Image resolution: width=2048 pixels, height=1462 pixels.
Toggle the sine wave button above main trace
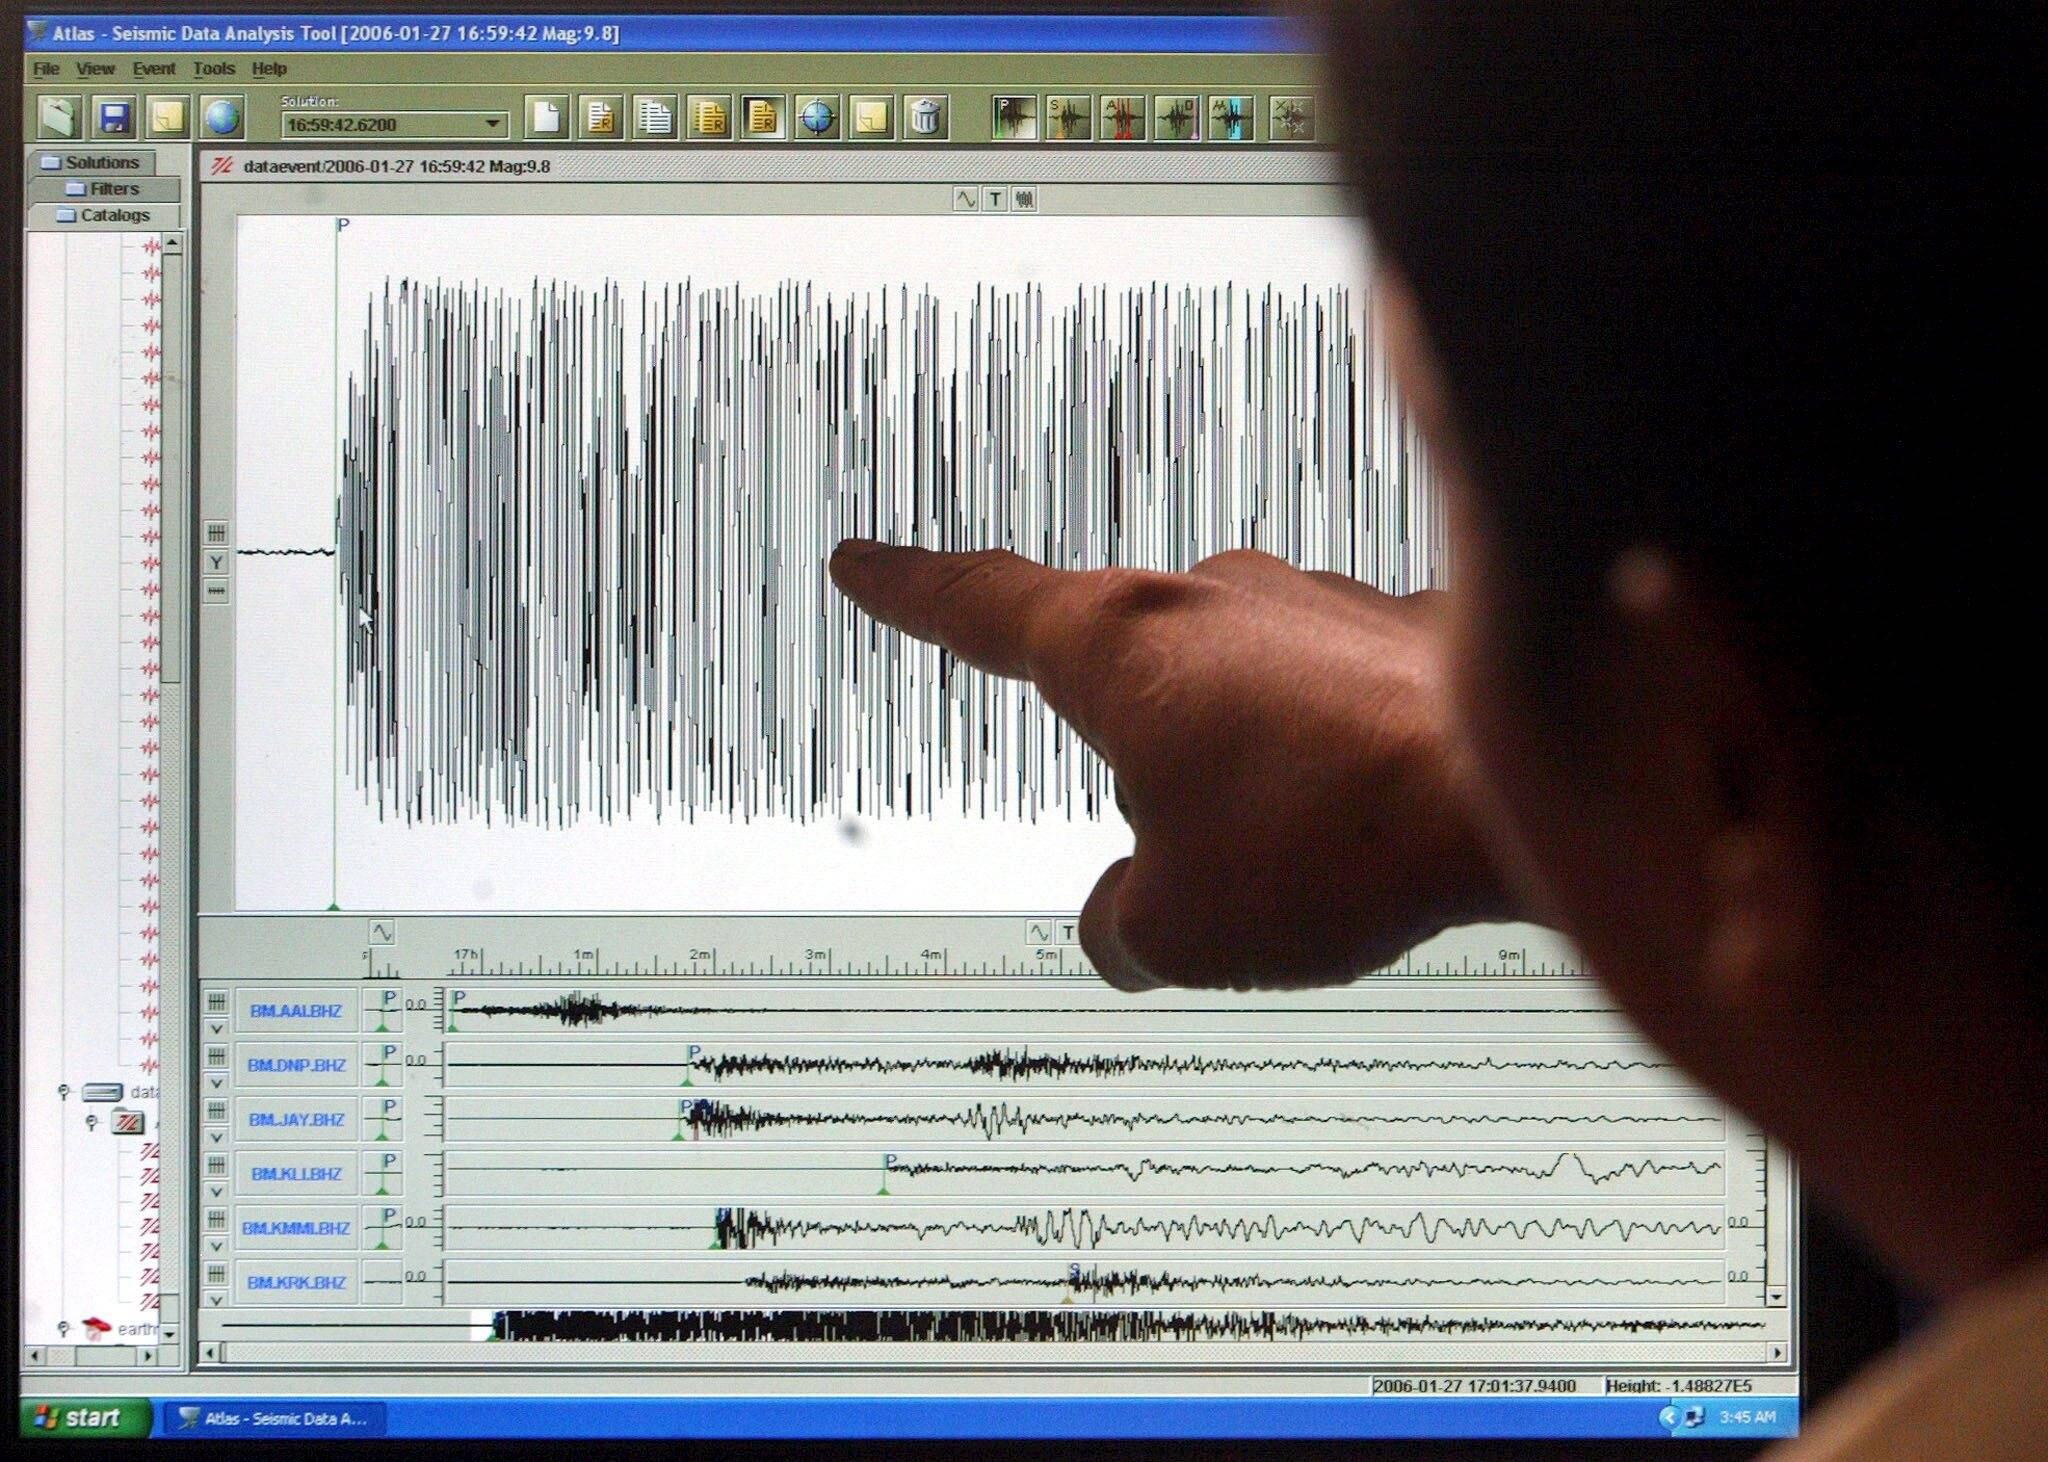[x=965, y=199]
